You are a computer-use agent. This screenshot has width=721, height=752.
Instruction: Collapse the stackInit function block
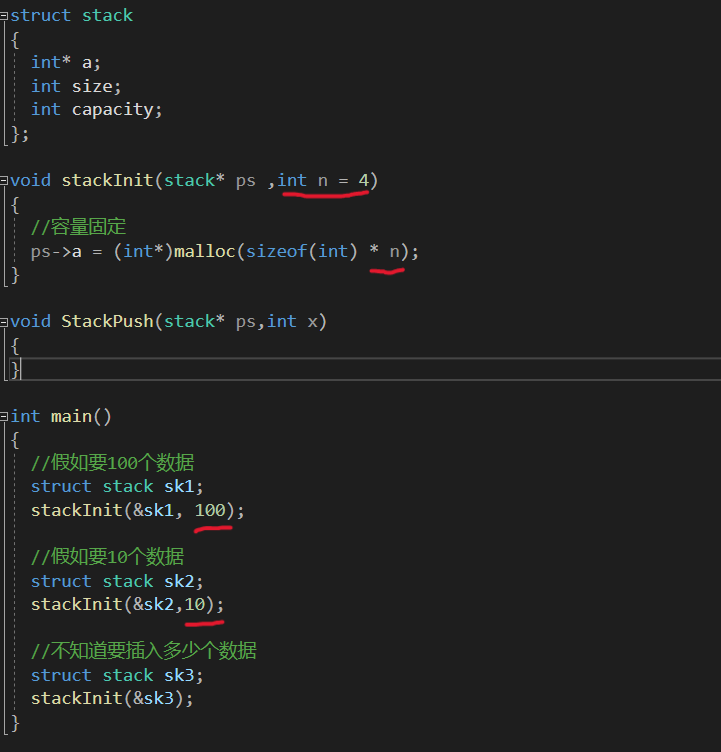pos(4,181)
